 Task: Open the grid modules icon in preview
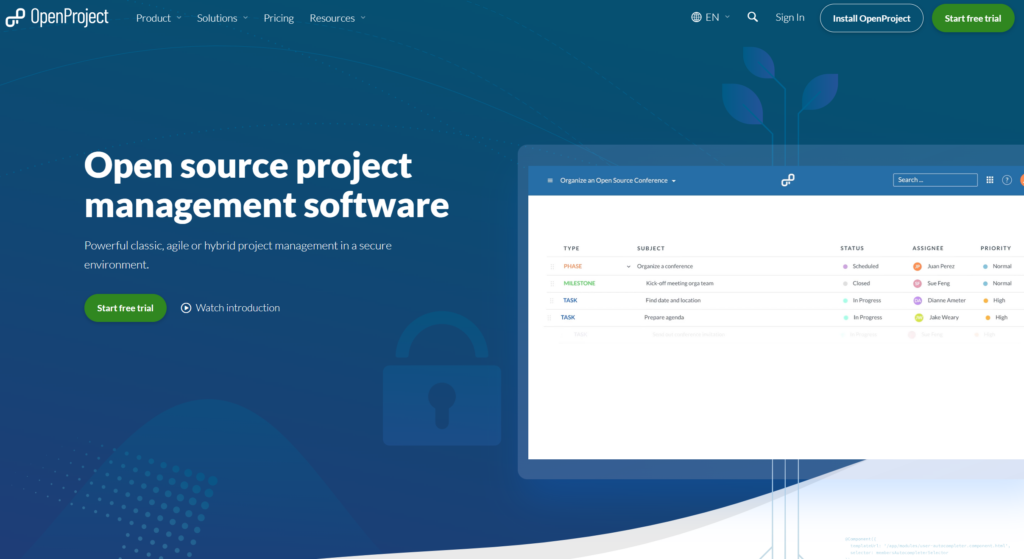[990, 180]
